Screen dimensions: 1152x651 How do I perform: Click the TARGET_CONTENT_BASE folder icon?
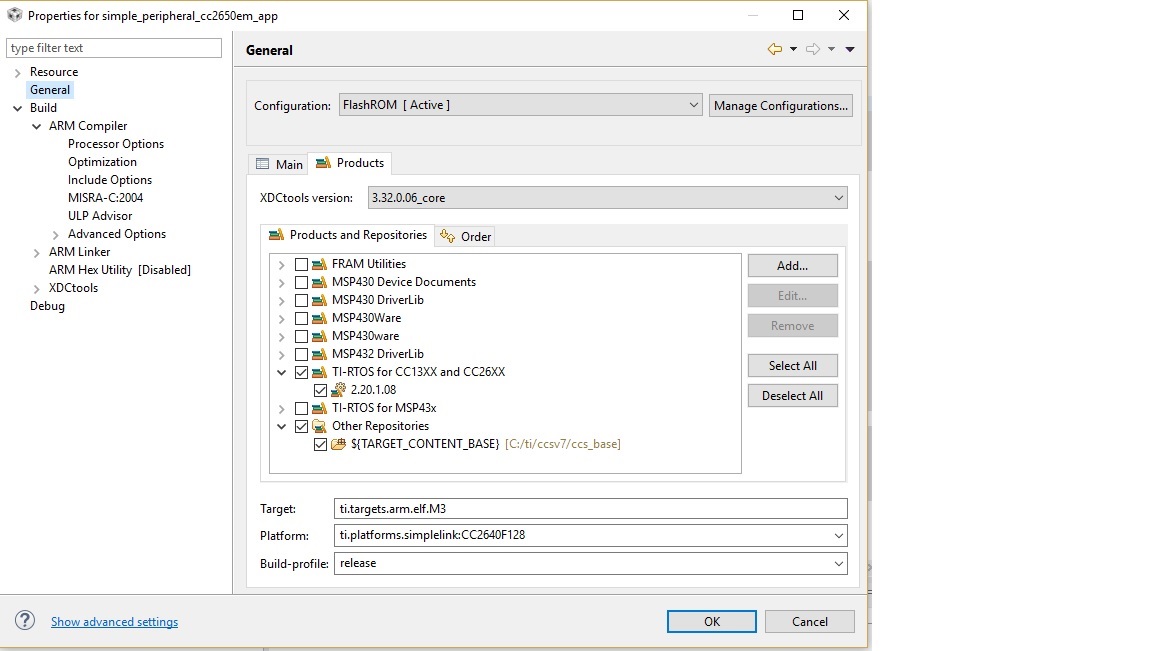pyautogui.click(x=338, y=444)
